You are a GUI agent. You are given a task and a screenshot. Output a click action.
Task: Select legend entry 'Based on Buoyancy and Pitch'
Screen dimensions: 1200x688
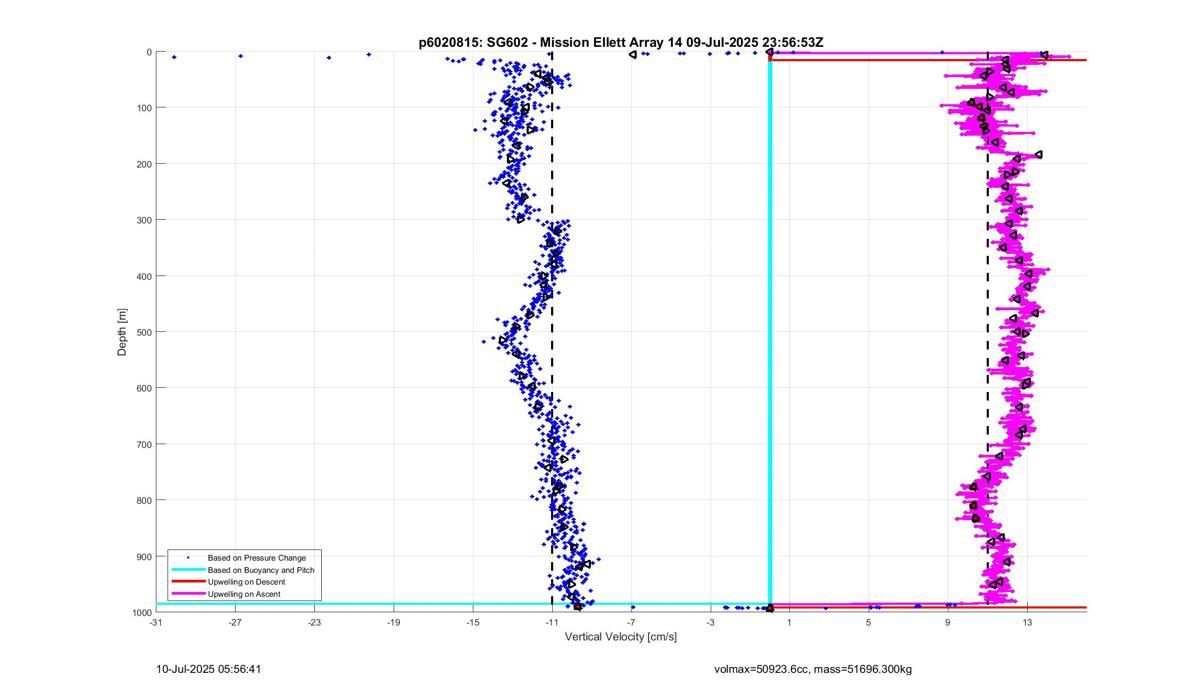261,569
